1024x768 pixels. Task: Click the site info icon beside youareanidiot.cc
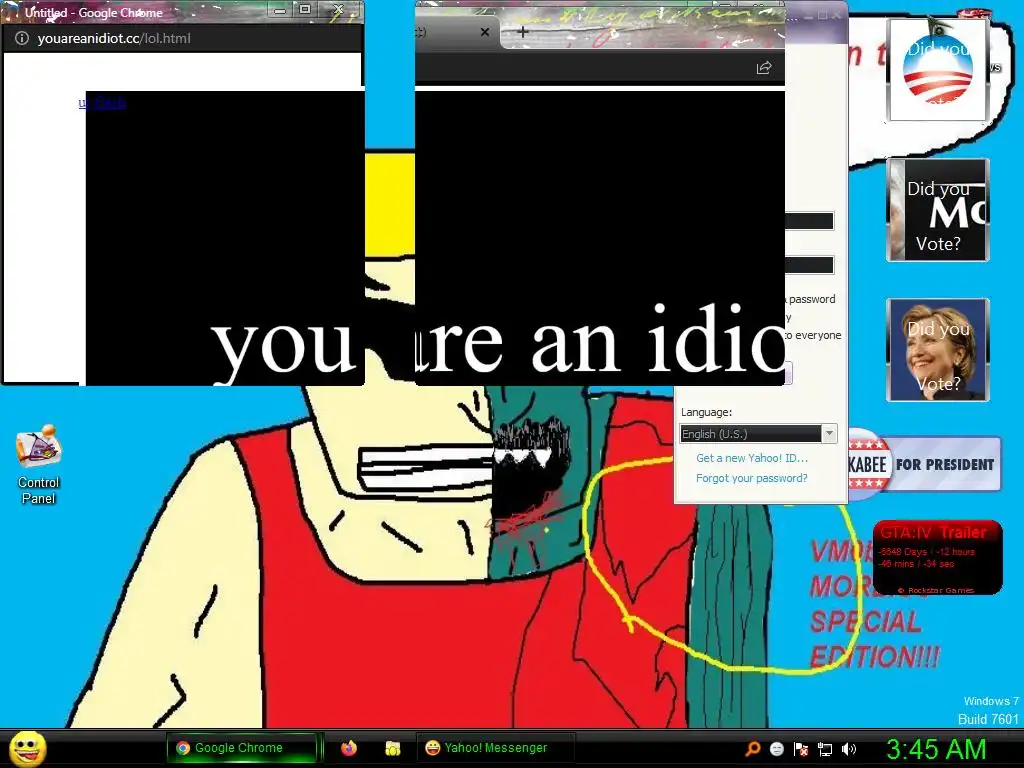(22, 39)
